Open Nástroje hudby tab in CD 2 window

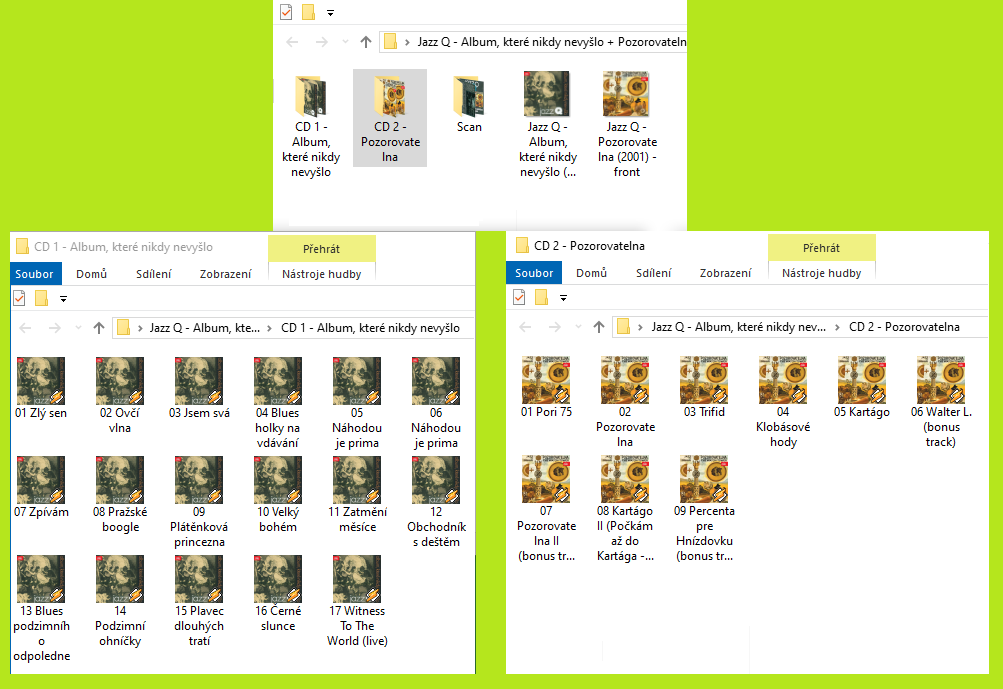coord(821,273)
